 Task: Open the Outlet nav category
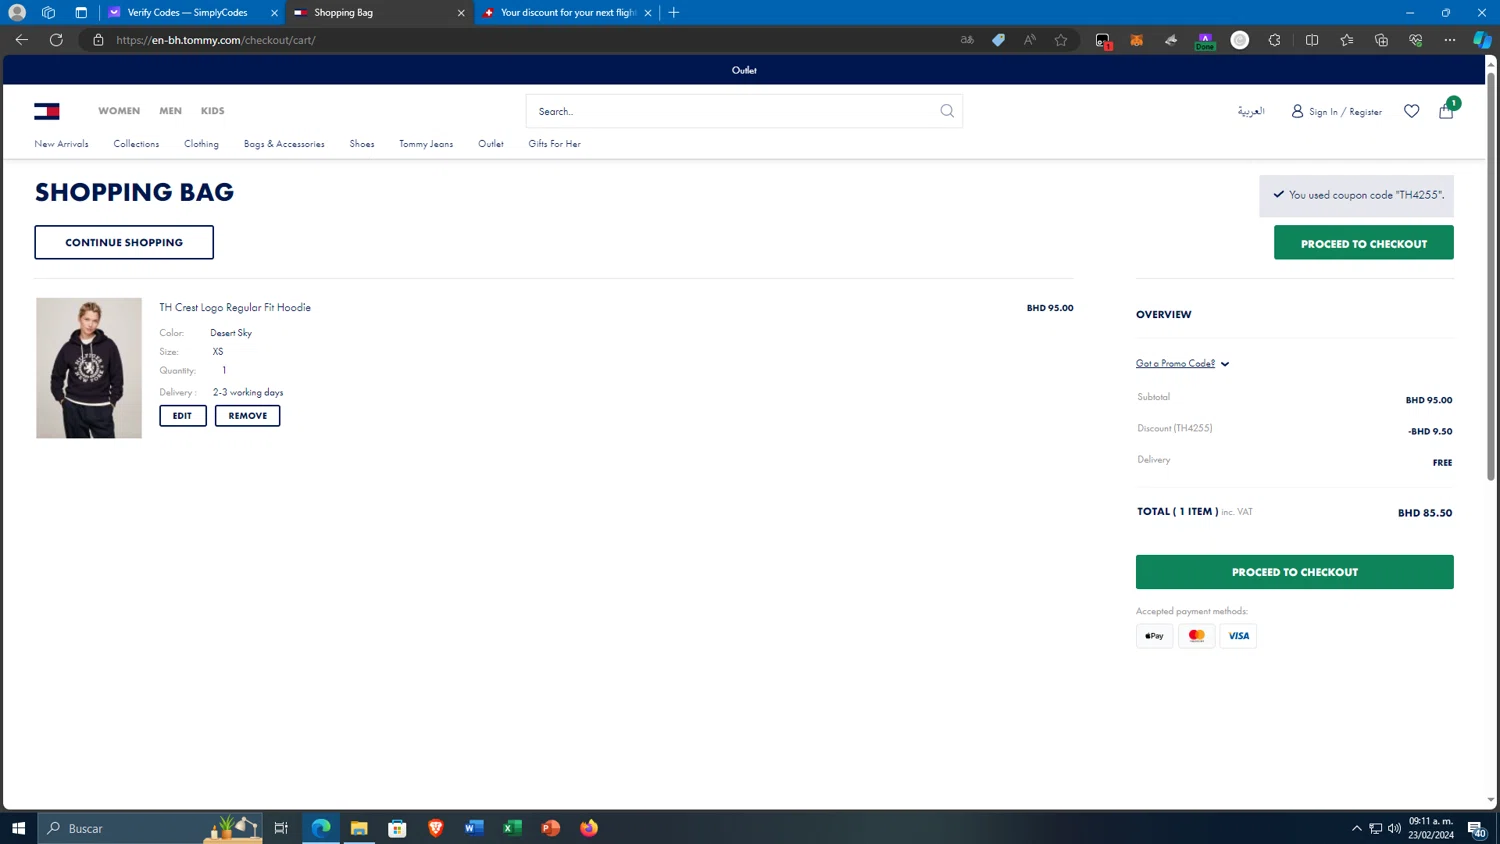click(x=490, y=144)
